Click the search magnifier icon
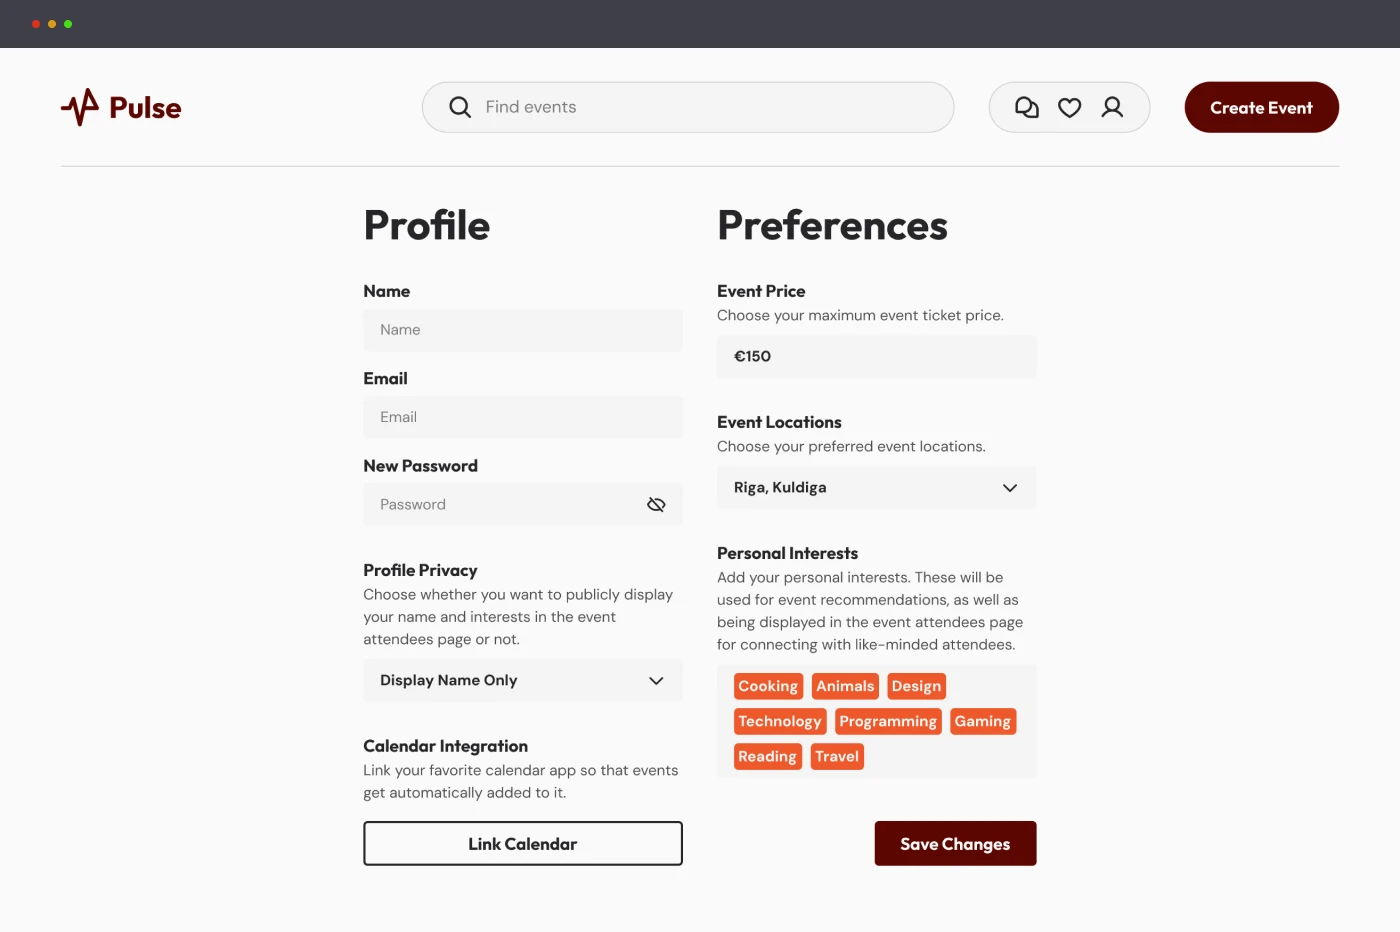 coord(460,107)
